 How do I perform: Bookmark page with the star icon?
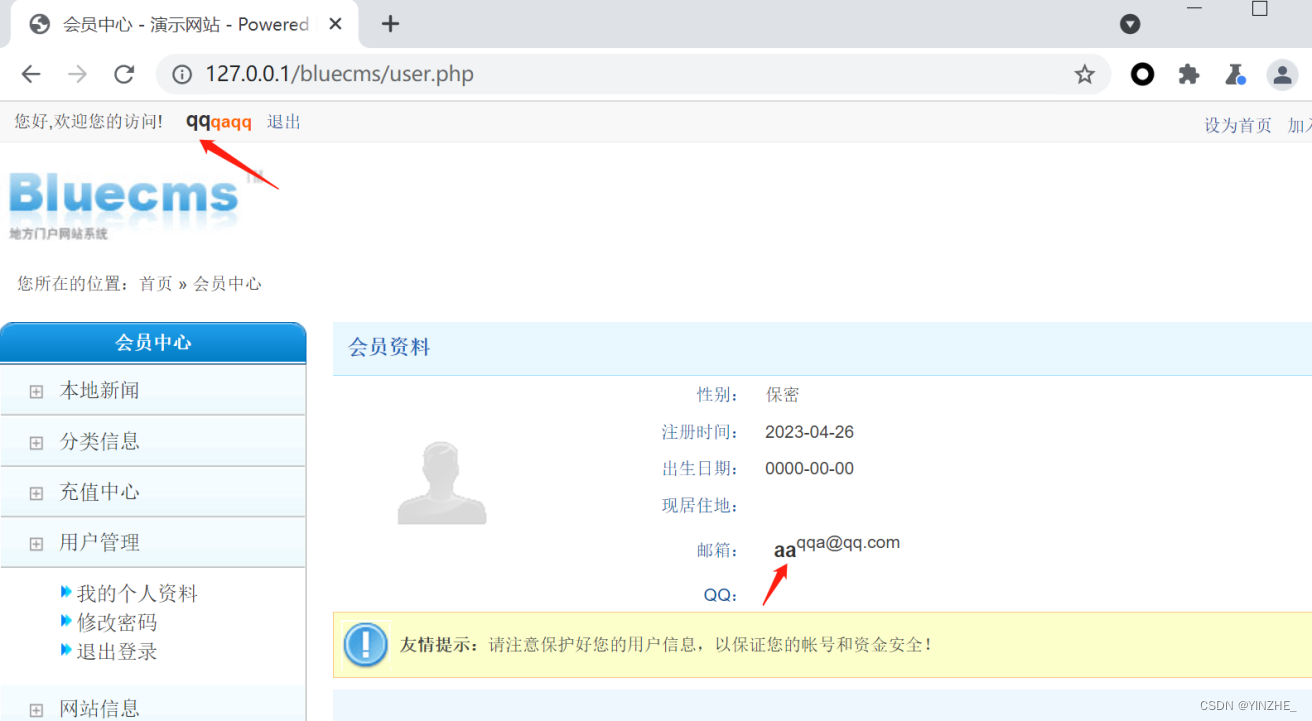1085,74
